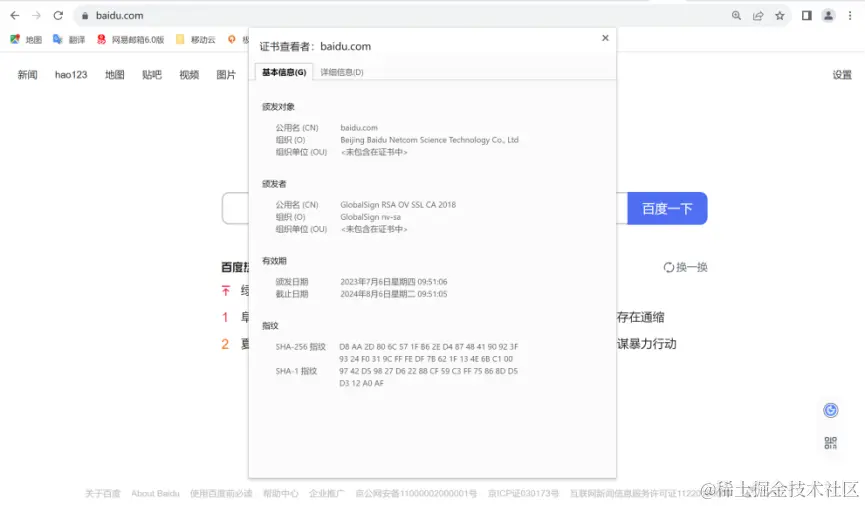Select issuer GlobalSign RSA OV SSL CA 2018
The height and width of the screenshot is (506, 866).
click(x=398, y=204)
